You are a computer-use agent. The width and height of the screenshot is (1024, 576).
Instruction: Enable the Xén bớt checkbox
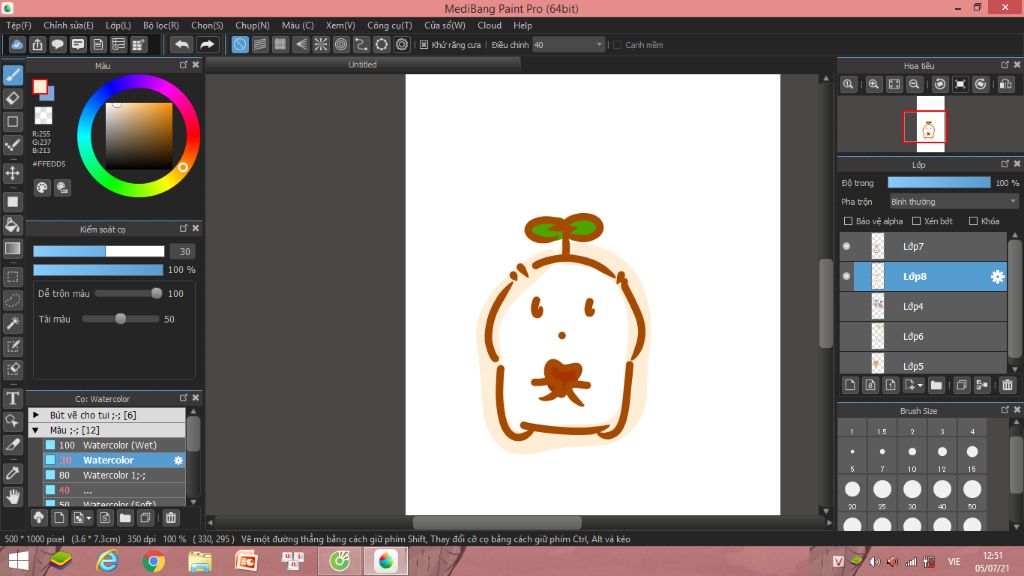(x=916, y=221)
